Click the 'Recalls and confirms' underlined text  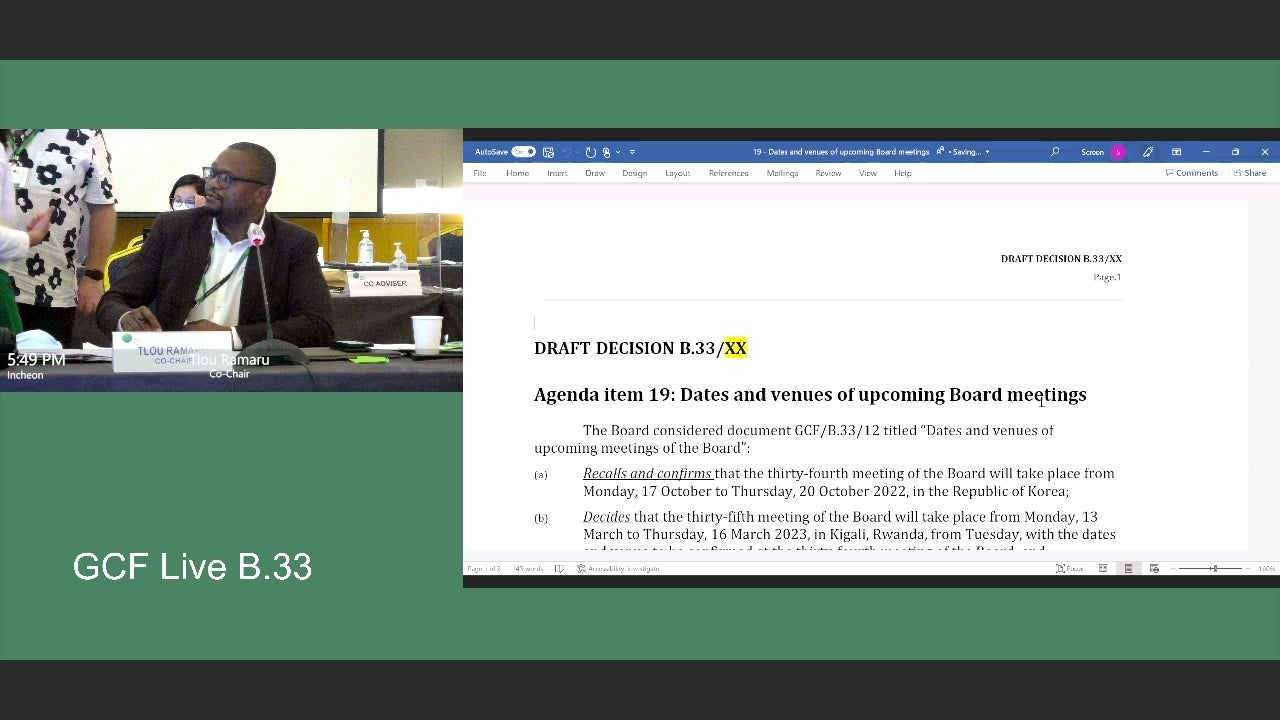pos(647,473)
